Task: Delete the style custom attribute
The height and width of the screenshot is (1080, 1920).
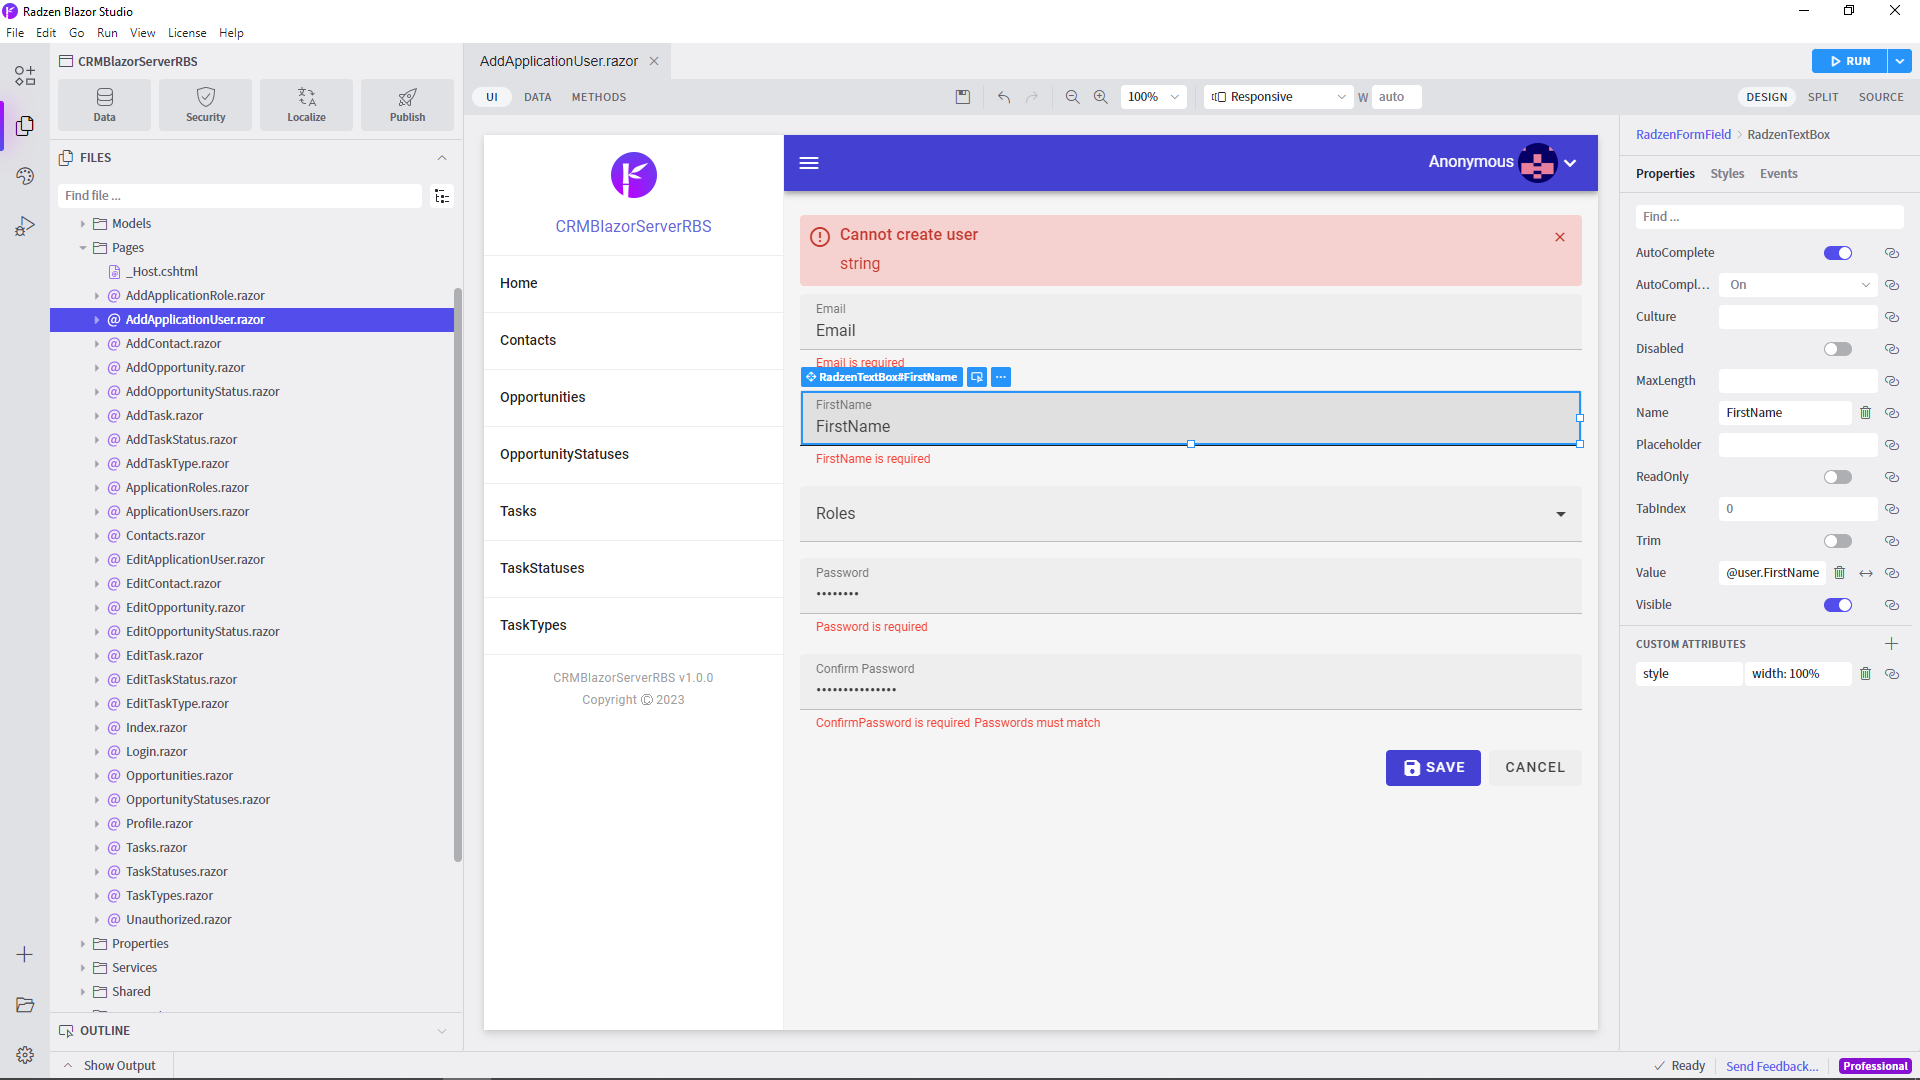Action: click(x=1865, y=674)
